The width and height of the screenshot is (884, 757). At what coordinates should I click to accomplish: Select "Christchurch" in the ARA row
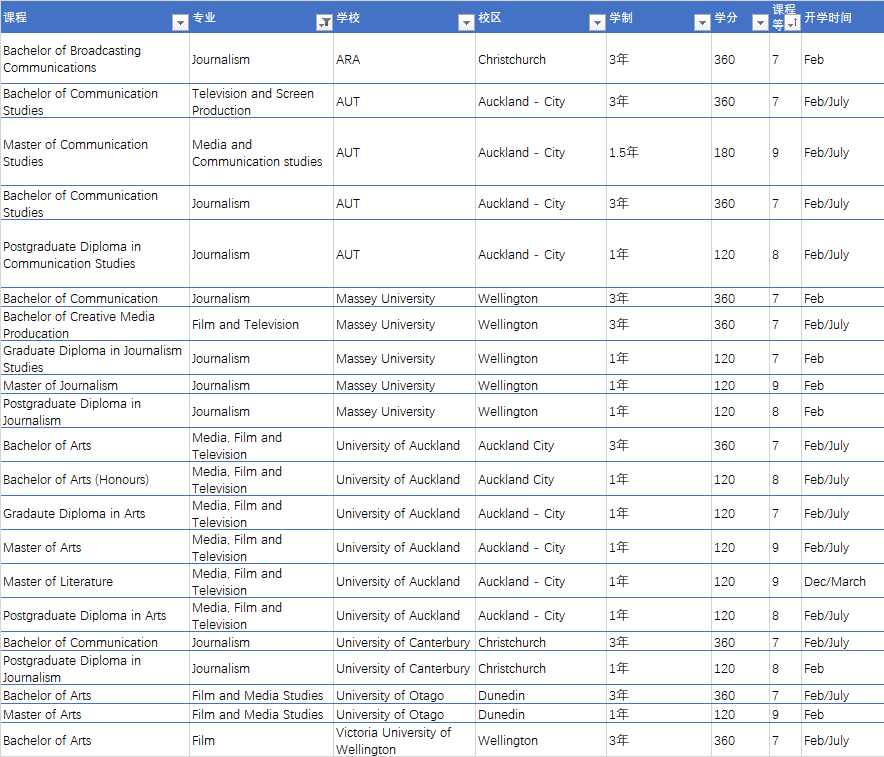pyautogui.click(x=541, y=59)
